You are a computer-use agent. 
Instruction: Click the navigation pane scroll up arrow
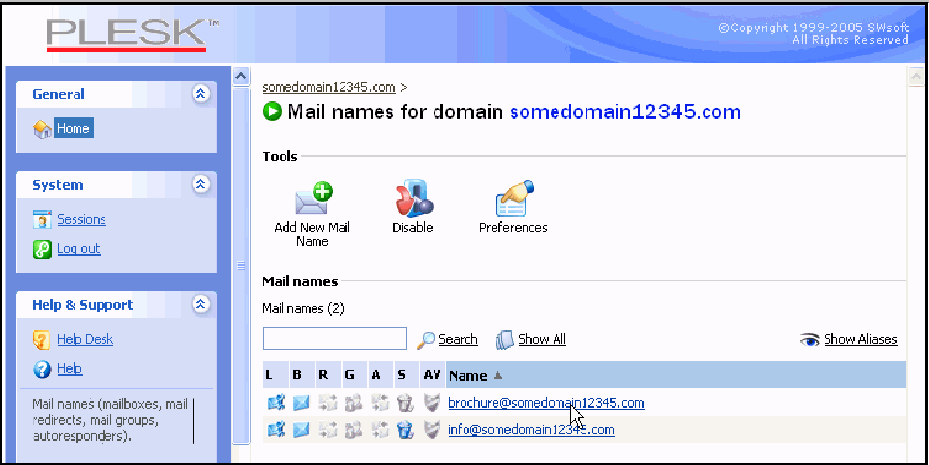tap(241, 77)
